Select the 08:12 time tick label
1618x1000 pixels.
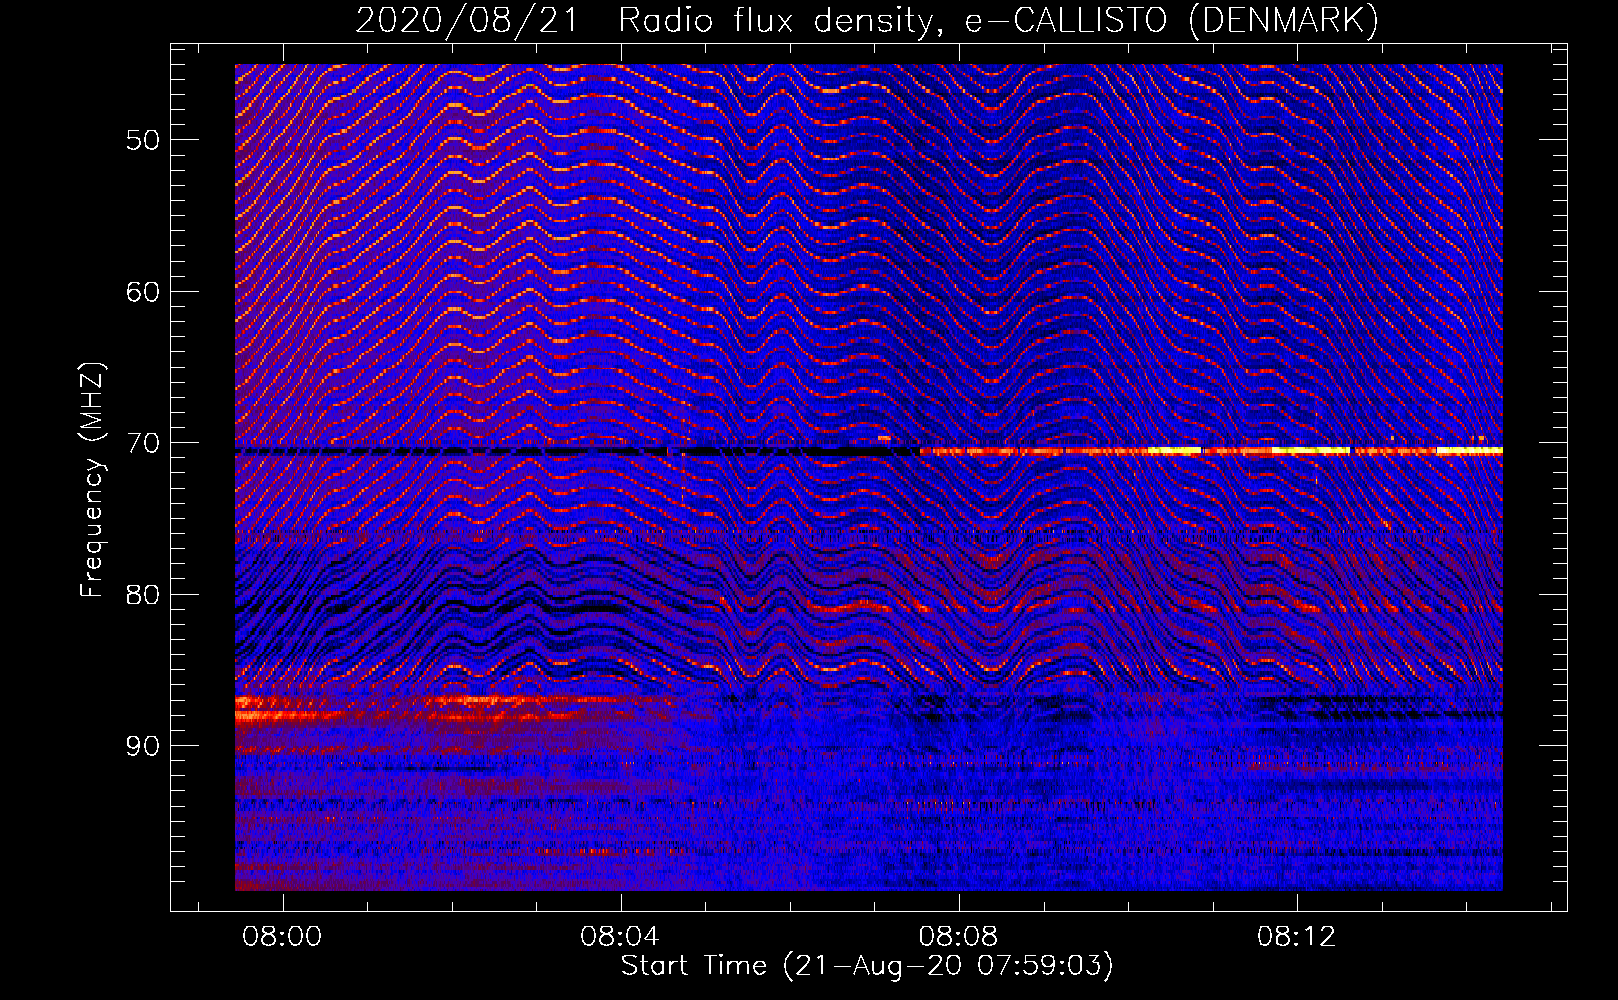click(x=1296, y=937)
